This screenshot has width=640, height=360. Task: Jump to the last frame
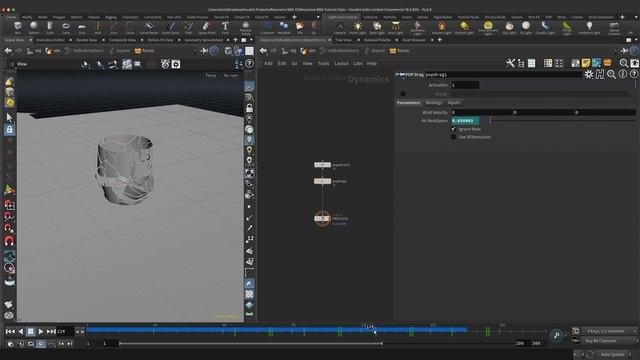click(51, 331)
